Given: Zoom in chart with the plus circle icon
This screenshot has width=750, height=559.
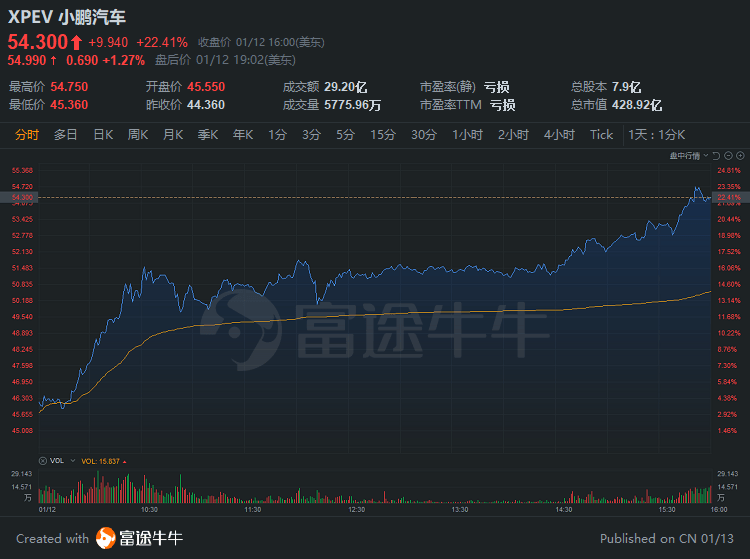Looking at the screenshot, I should (x=740, y=156).
